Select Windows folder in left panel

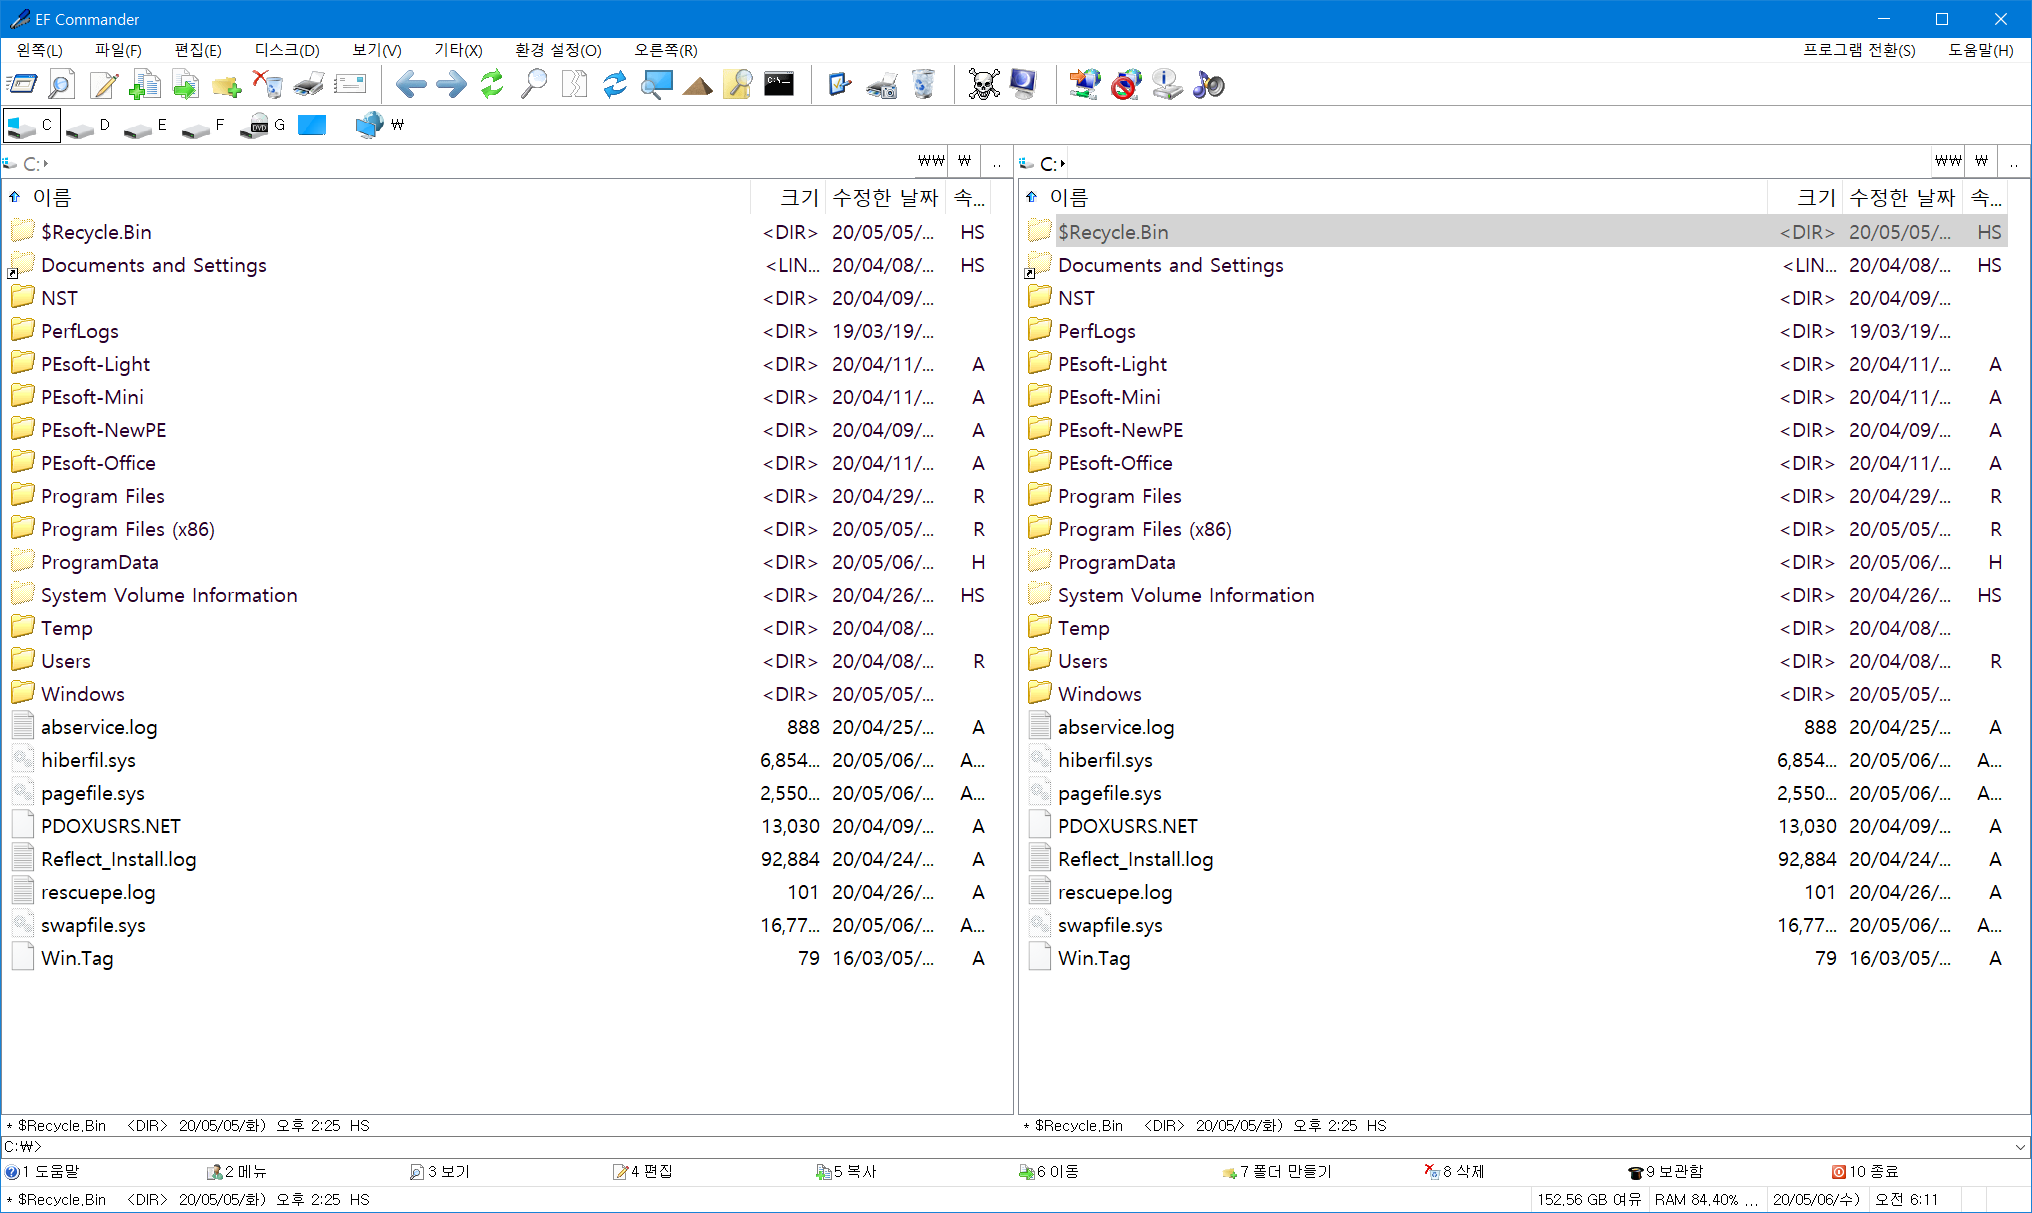point(83,694)
